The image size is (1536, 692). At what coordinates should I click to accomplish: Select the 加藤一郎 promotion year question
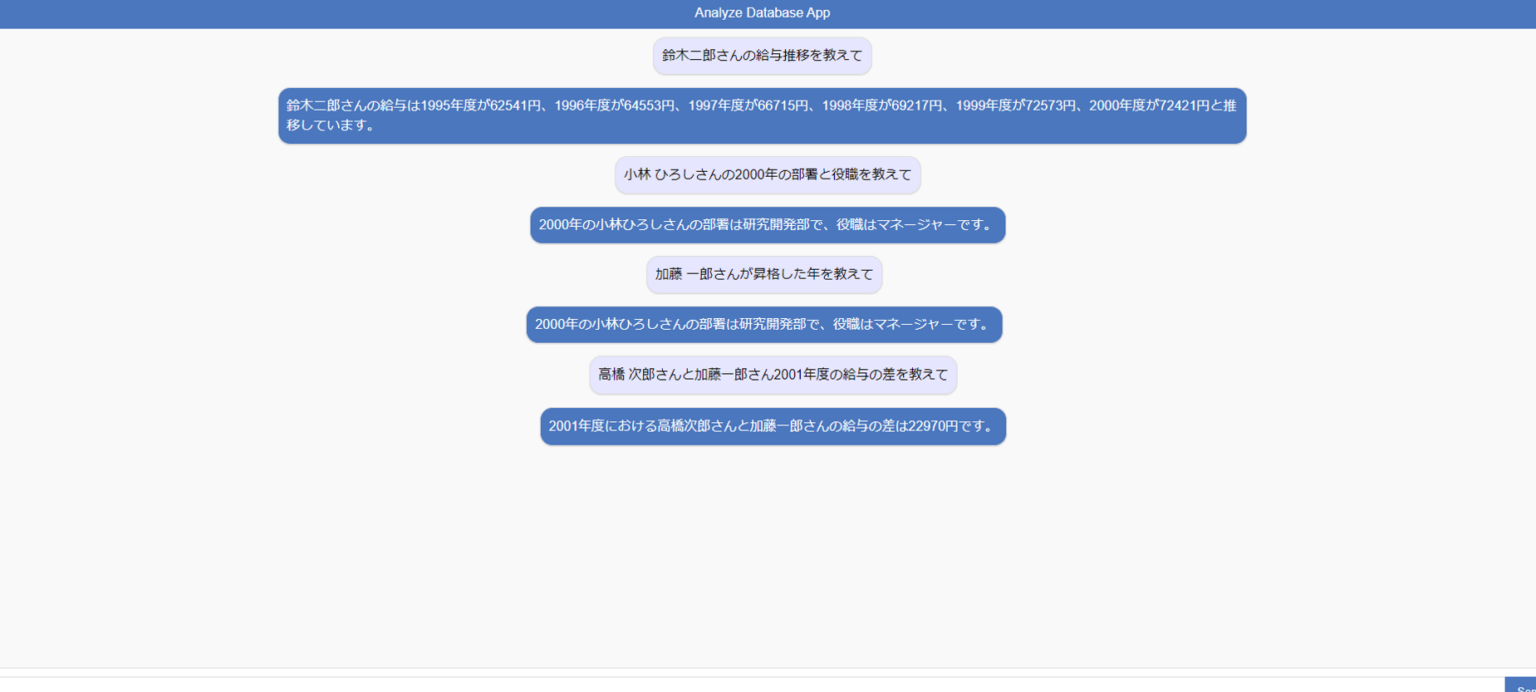tap(764, 274)
